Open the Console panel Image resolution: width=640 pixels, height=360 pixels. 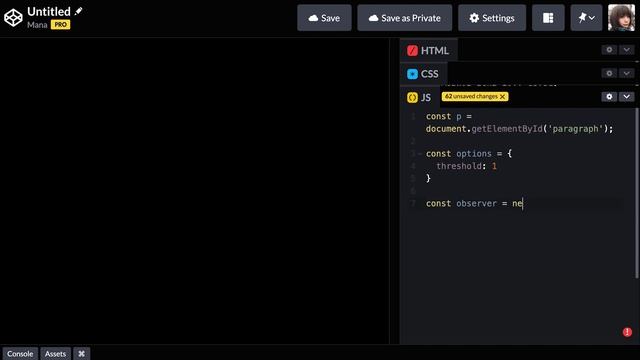[20, 353]
